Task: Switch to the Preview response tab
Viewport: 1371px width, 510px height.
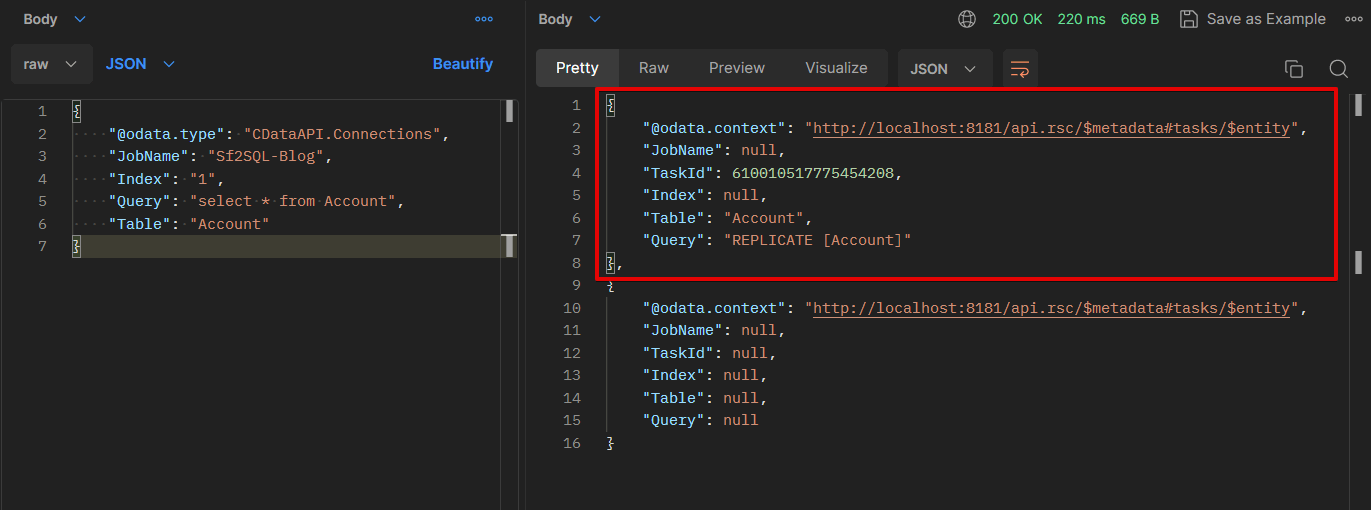Action: point(737,68)
